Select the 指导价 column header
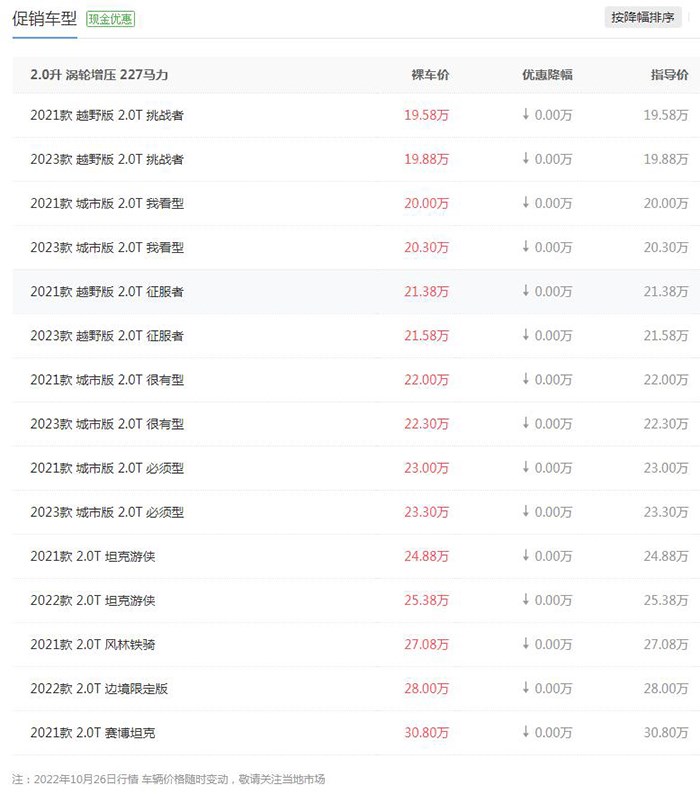Image resolution: width=700 pixels, height=794 pixels. click(669, 75)
